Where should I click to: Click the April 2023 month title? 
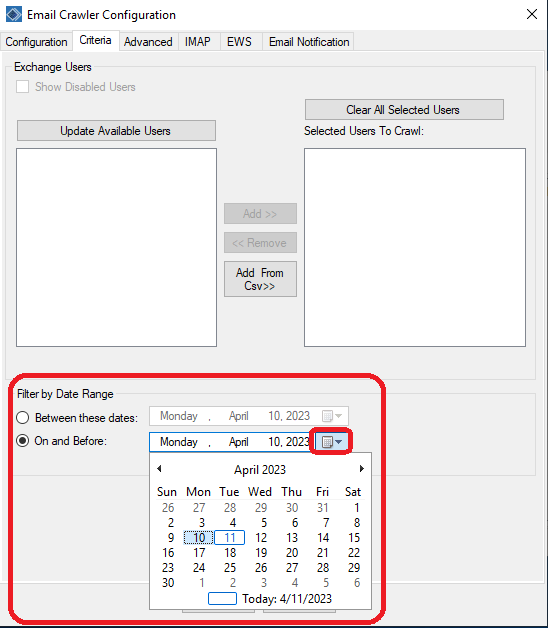[x=260, y=469]
